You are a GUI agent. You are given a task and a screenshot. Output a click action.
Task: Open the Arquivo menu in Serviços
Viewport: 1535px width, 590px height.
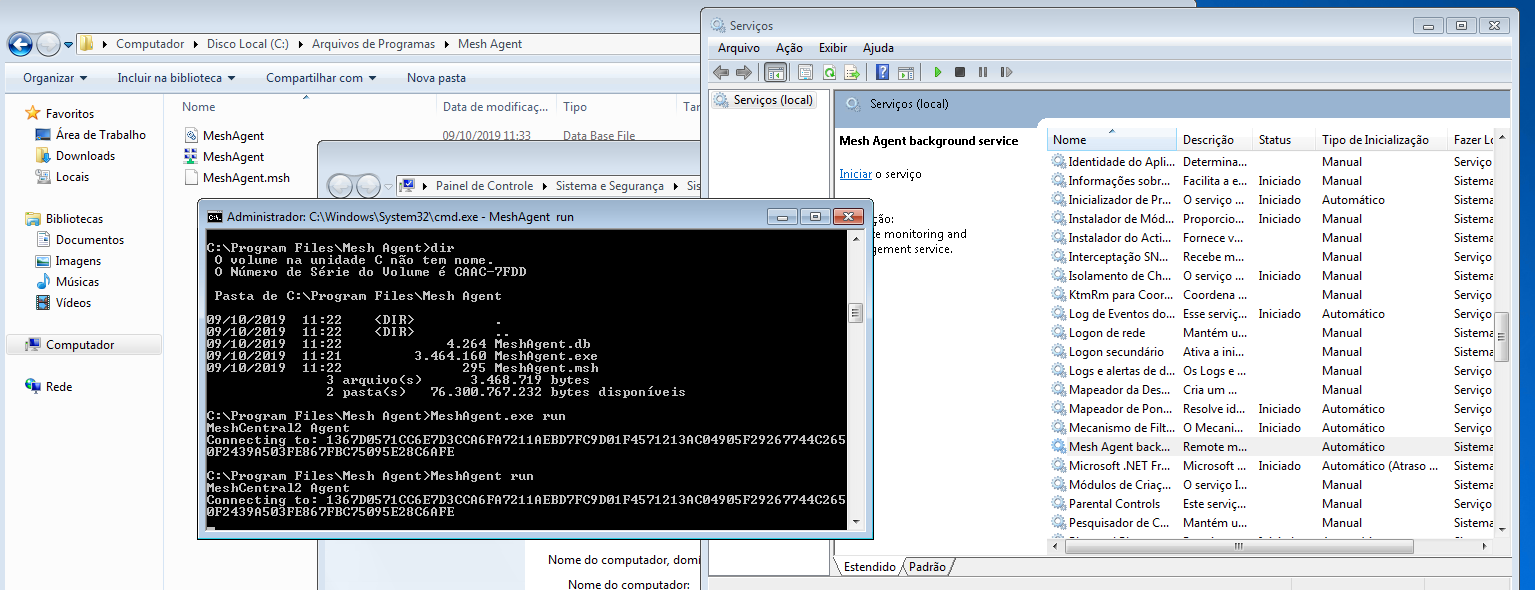(738, 48)
